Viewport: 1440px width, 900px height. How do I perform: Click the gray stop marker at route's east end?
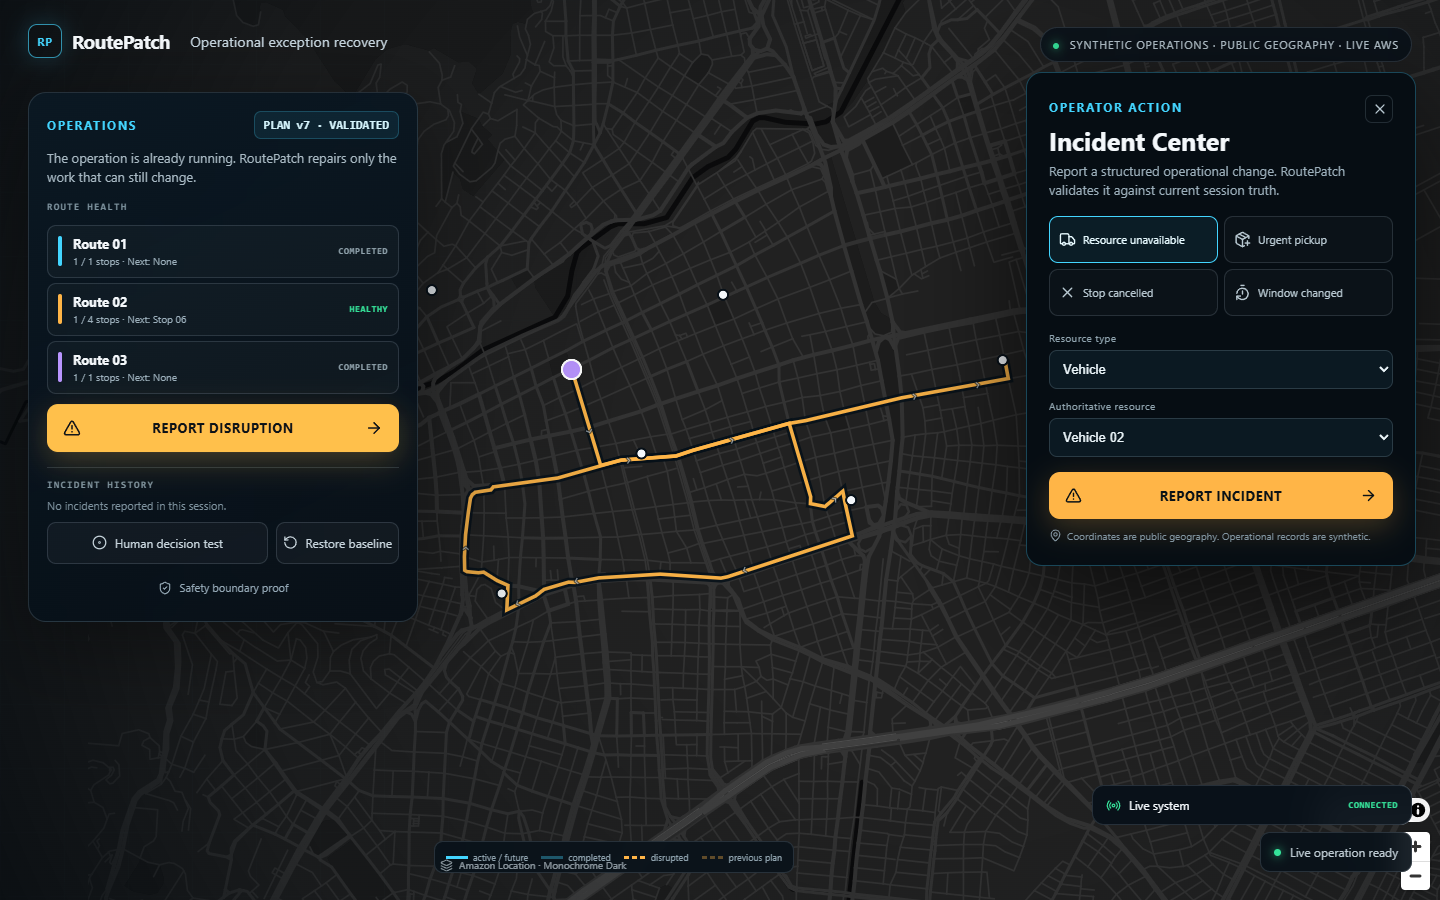pos(1003,360)
